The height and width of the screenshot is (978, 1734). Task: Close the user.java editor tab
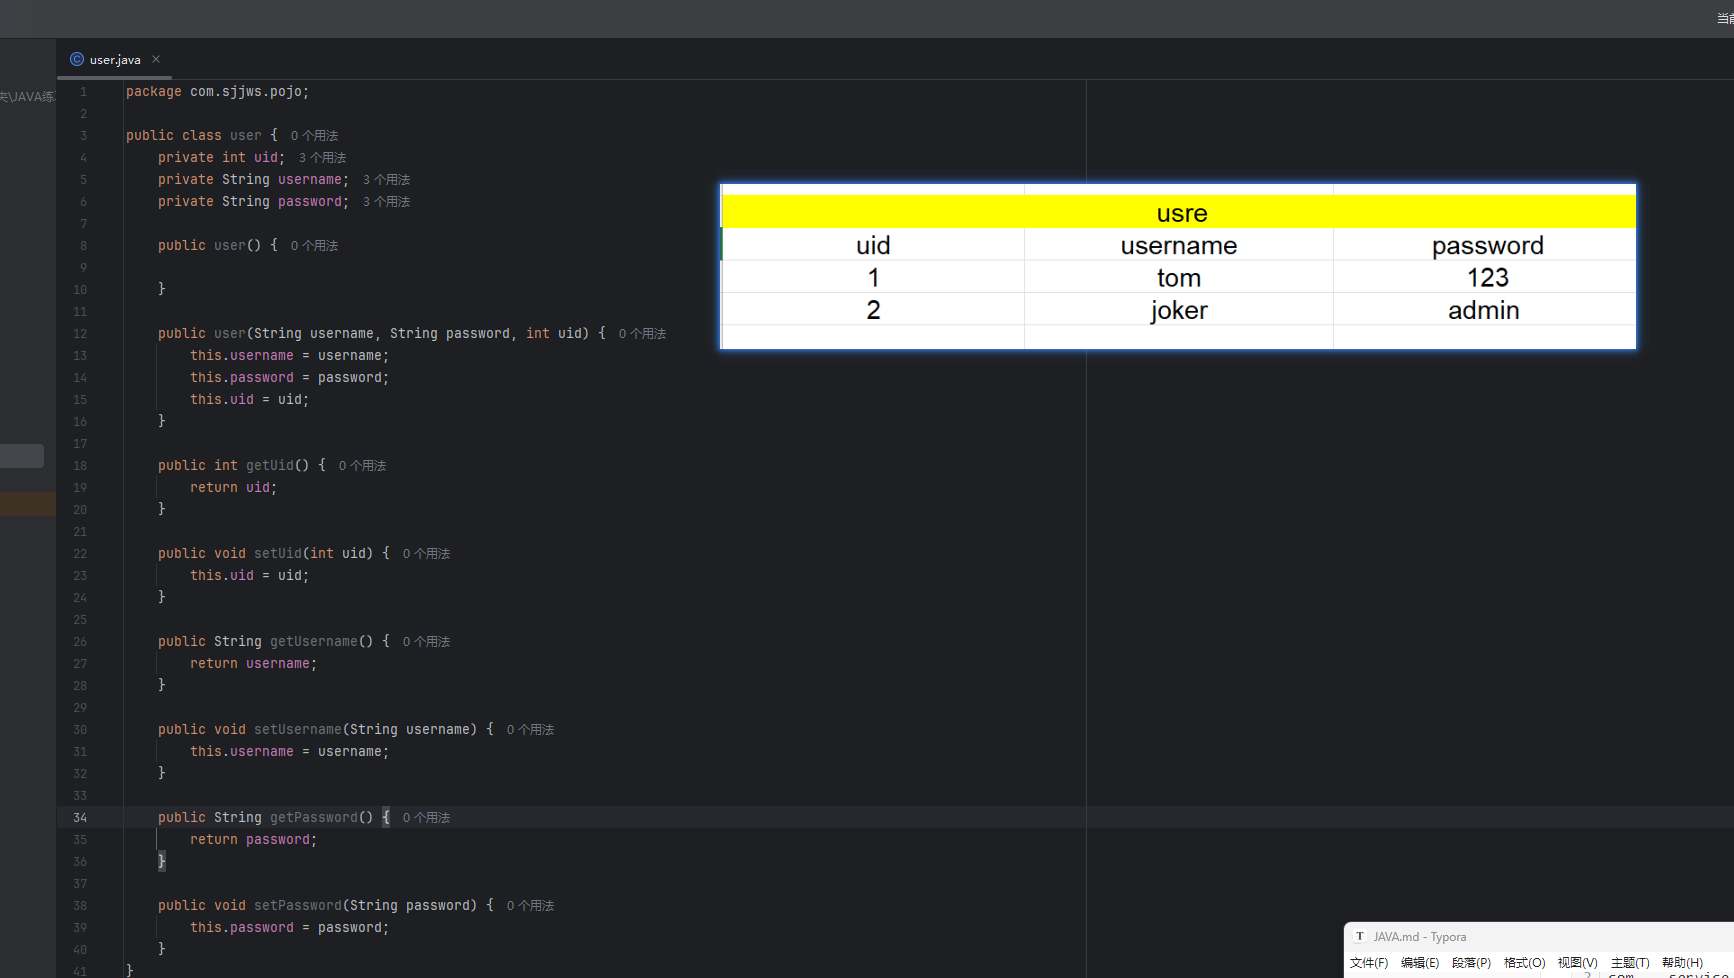pyautogui.click(x=156, y=59)
